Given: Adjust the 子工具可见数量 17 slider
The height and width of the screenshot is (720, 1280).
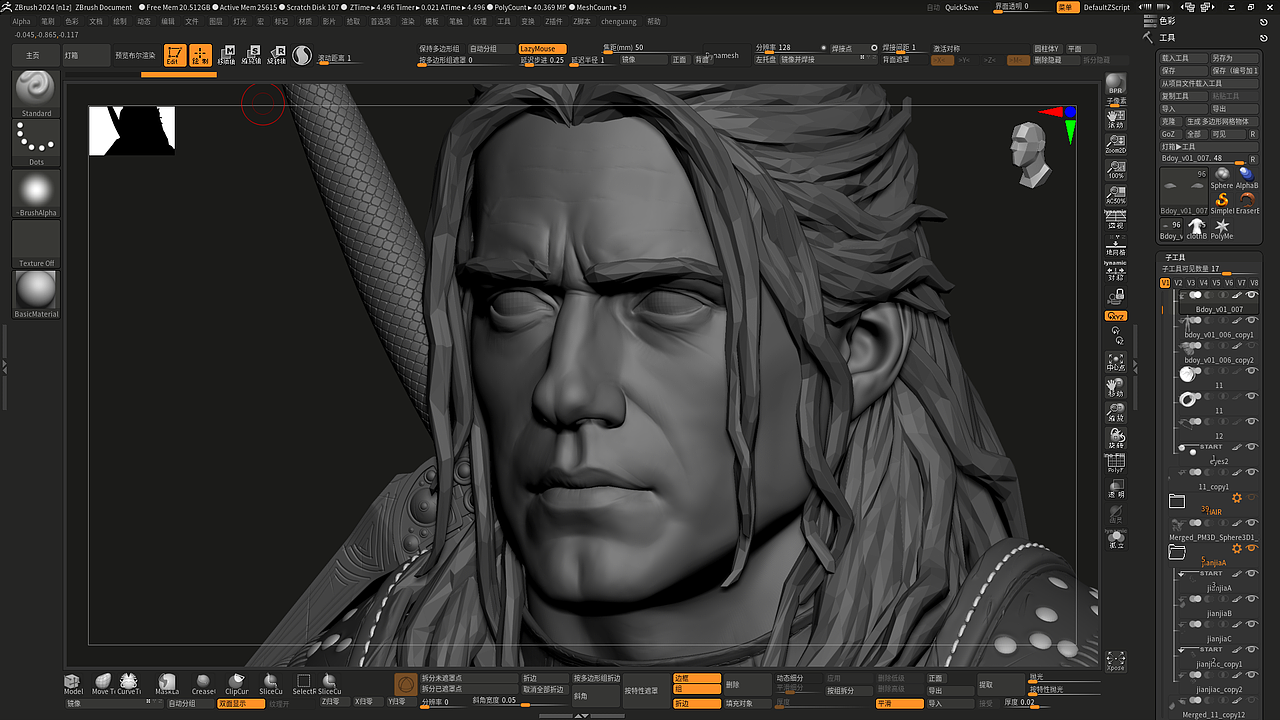Looking at the screenshot, I should point(1209,269).
